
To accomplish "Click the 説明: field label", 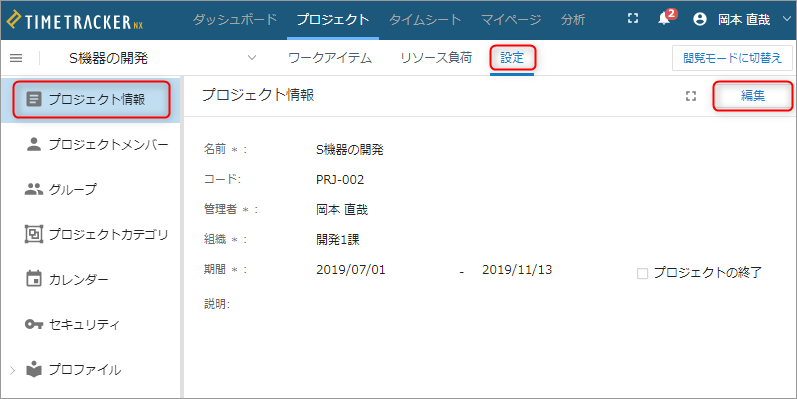I will click(x=217, y=304).
